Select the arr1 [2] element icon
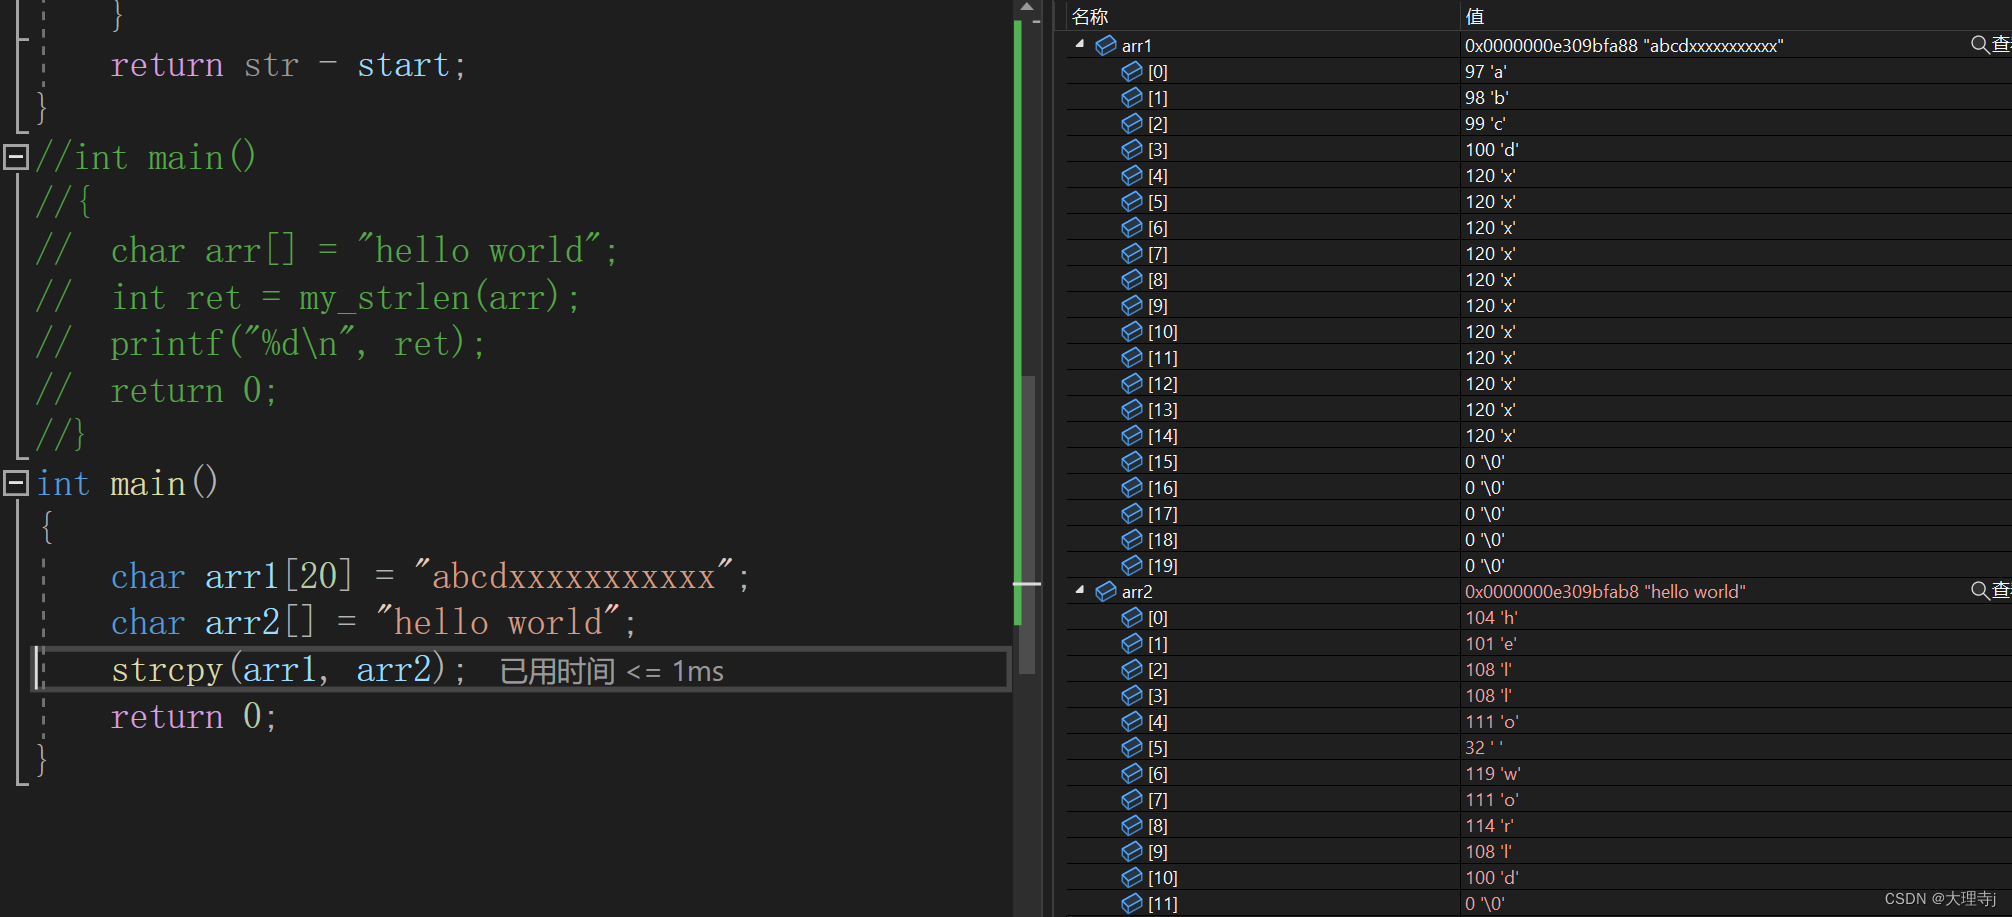This screenshot has width=2012, height=917. 1132,123
